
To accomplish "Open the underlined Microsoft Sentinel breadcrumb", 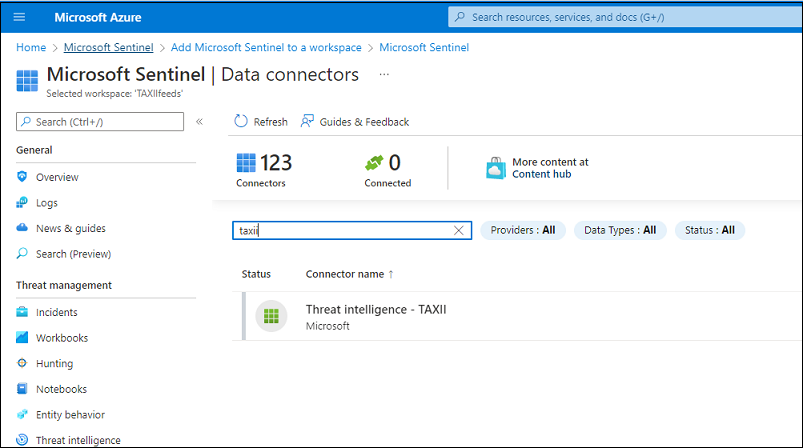I will click(109, 48).
